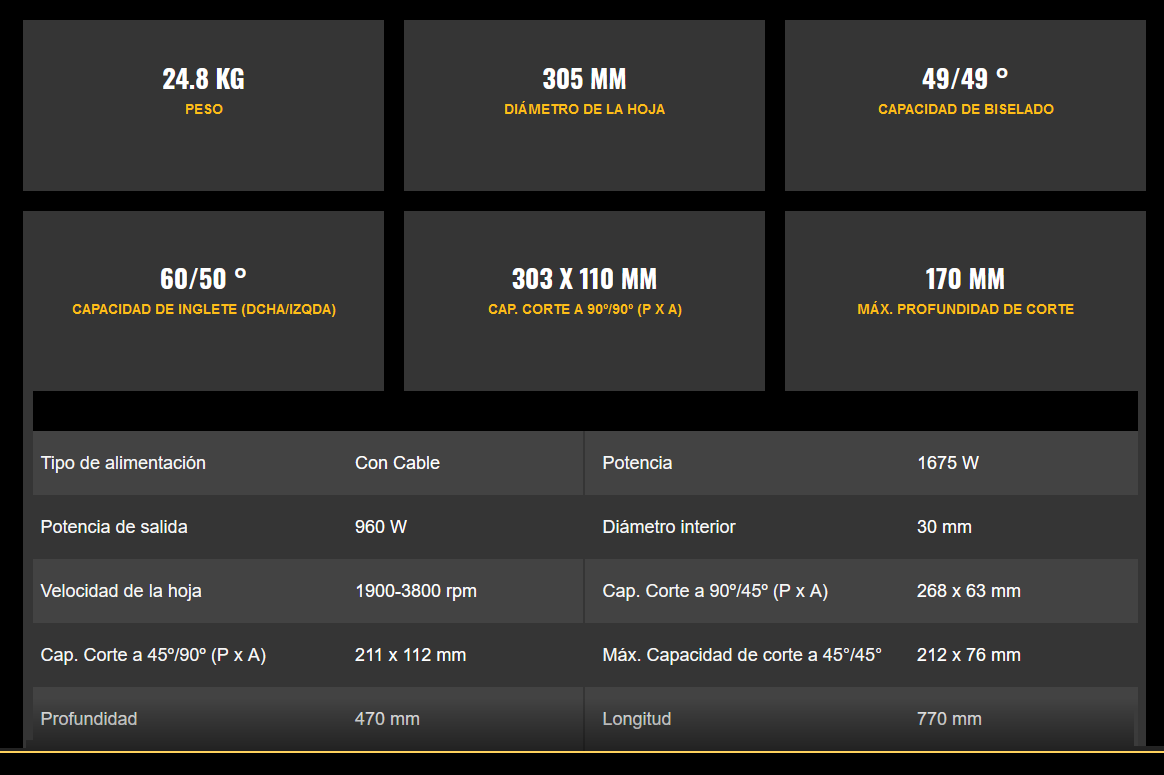The height and width of the screenshot is (775, 1164).
Task: Click the 49/49° bevel capacity card
Action: click(x=965, y=105)
